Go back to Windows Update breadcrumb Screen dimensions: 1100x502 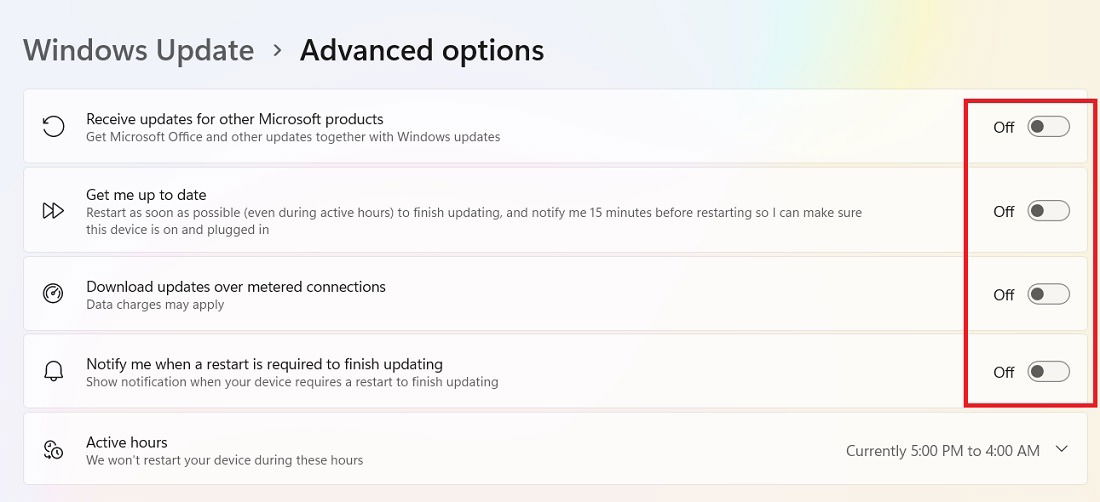(x=138, y=50)
